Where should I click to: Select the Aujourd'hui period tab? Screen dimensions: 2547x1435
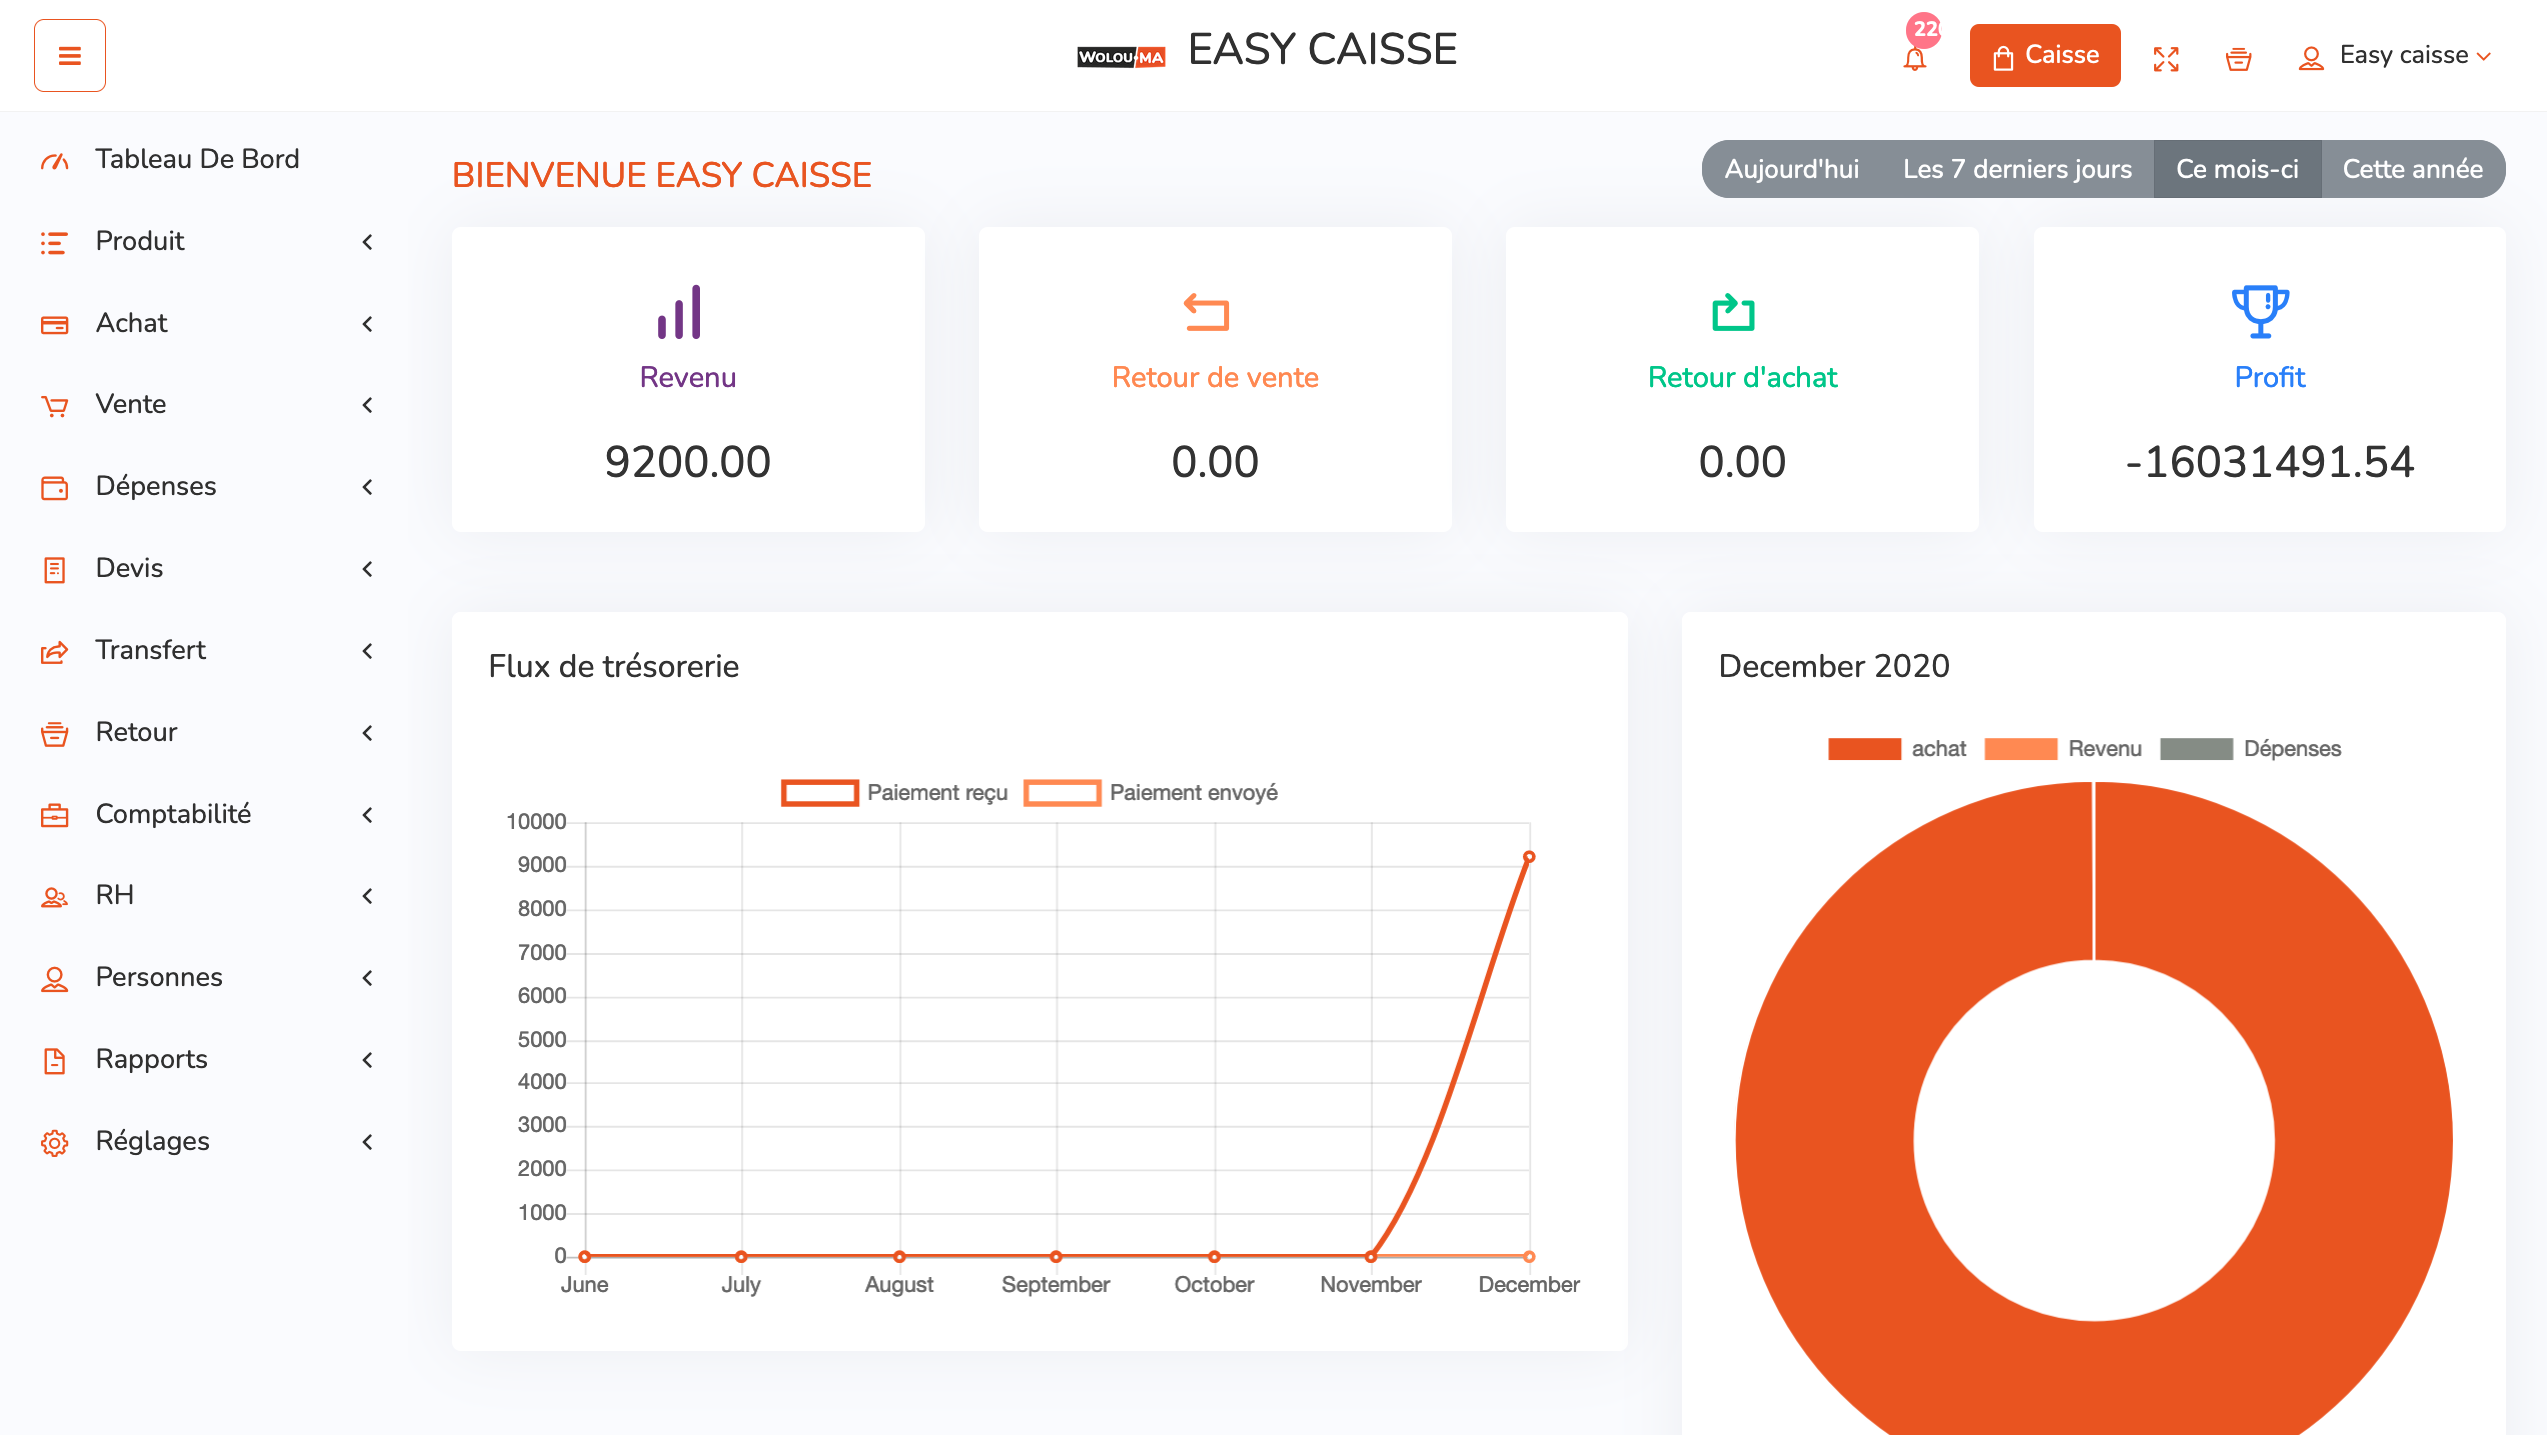point(1791,169)
